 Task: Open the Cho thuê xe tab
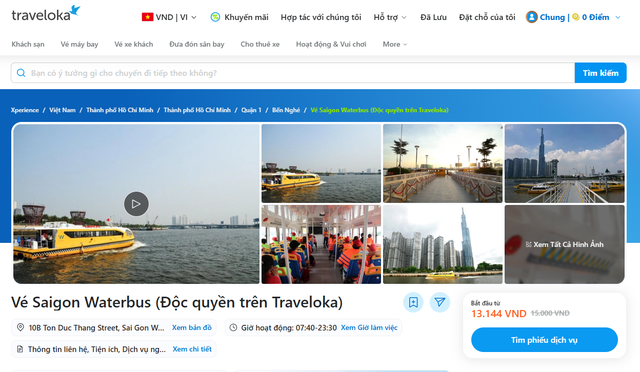click(260, 44)
